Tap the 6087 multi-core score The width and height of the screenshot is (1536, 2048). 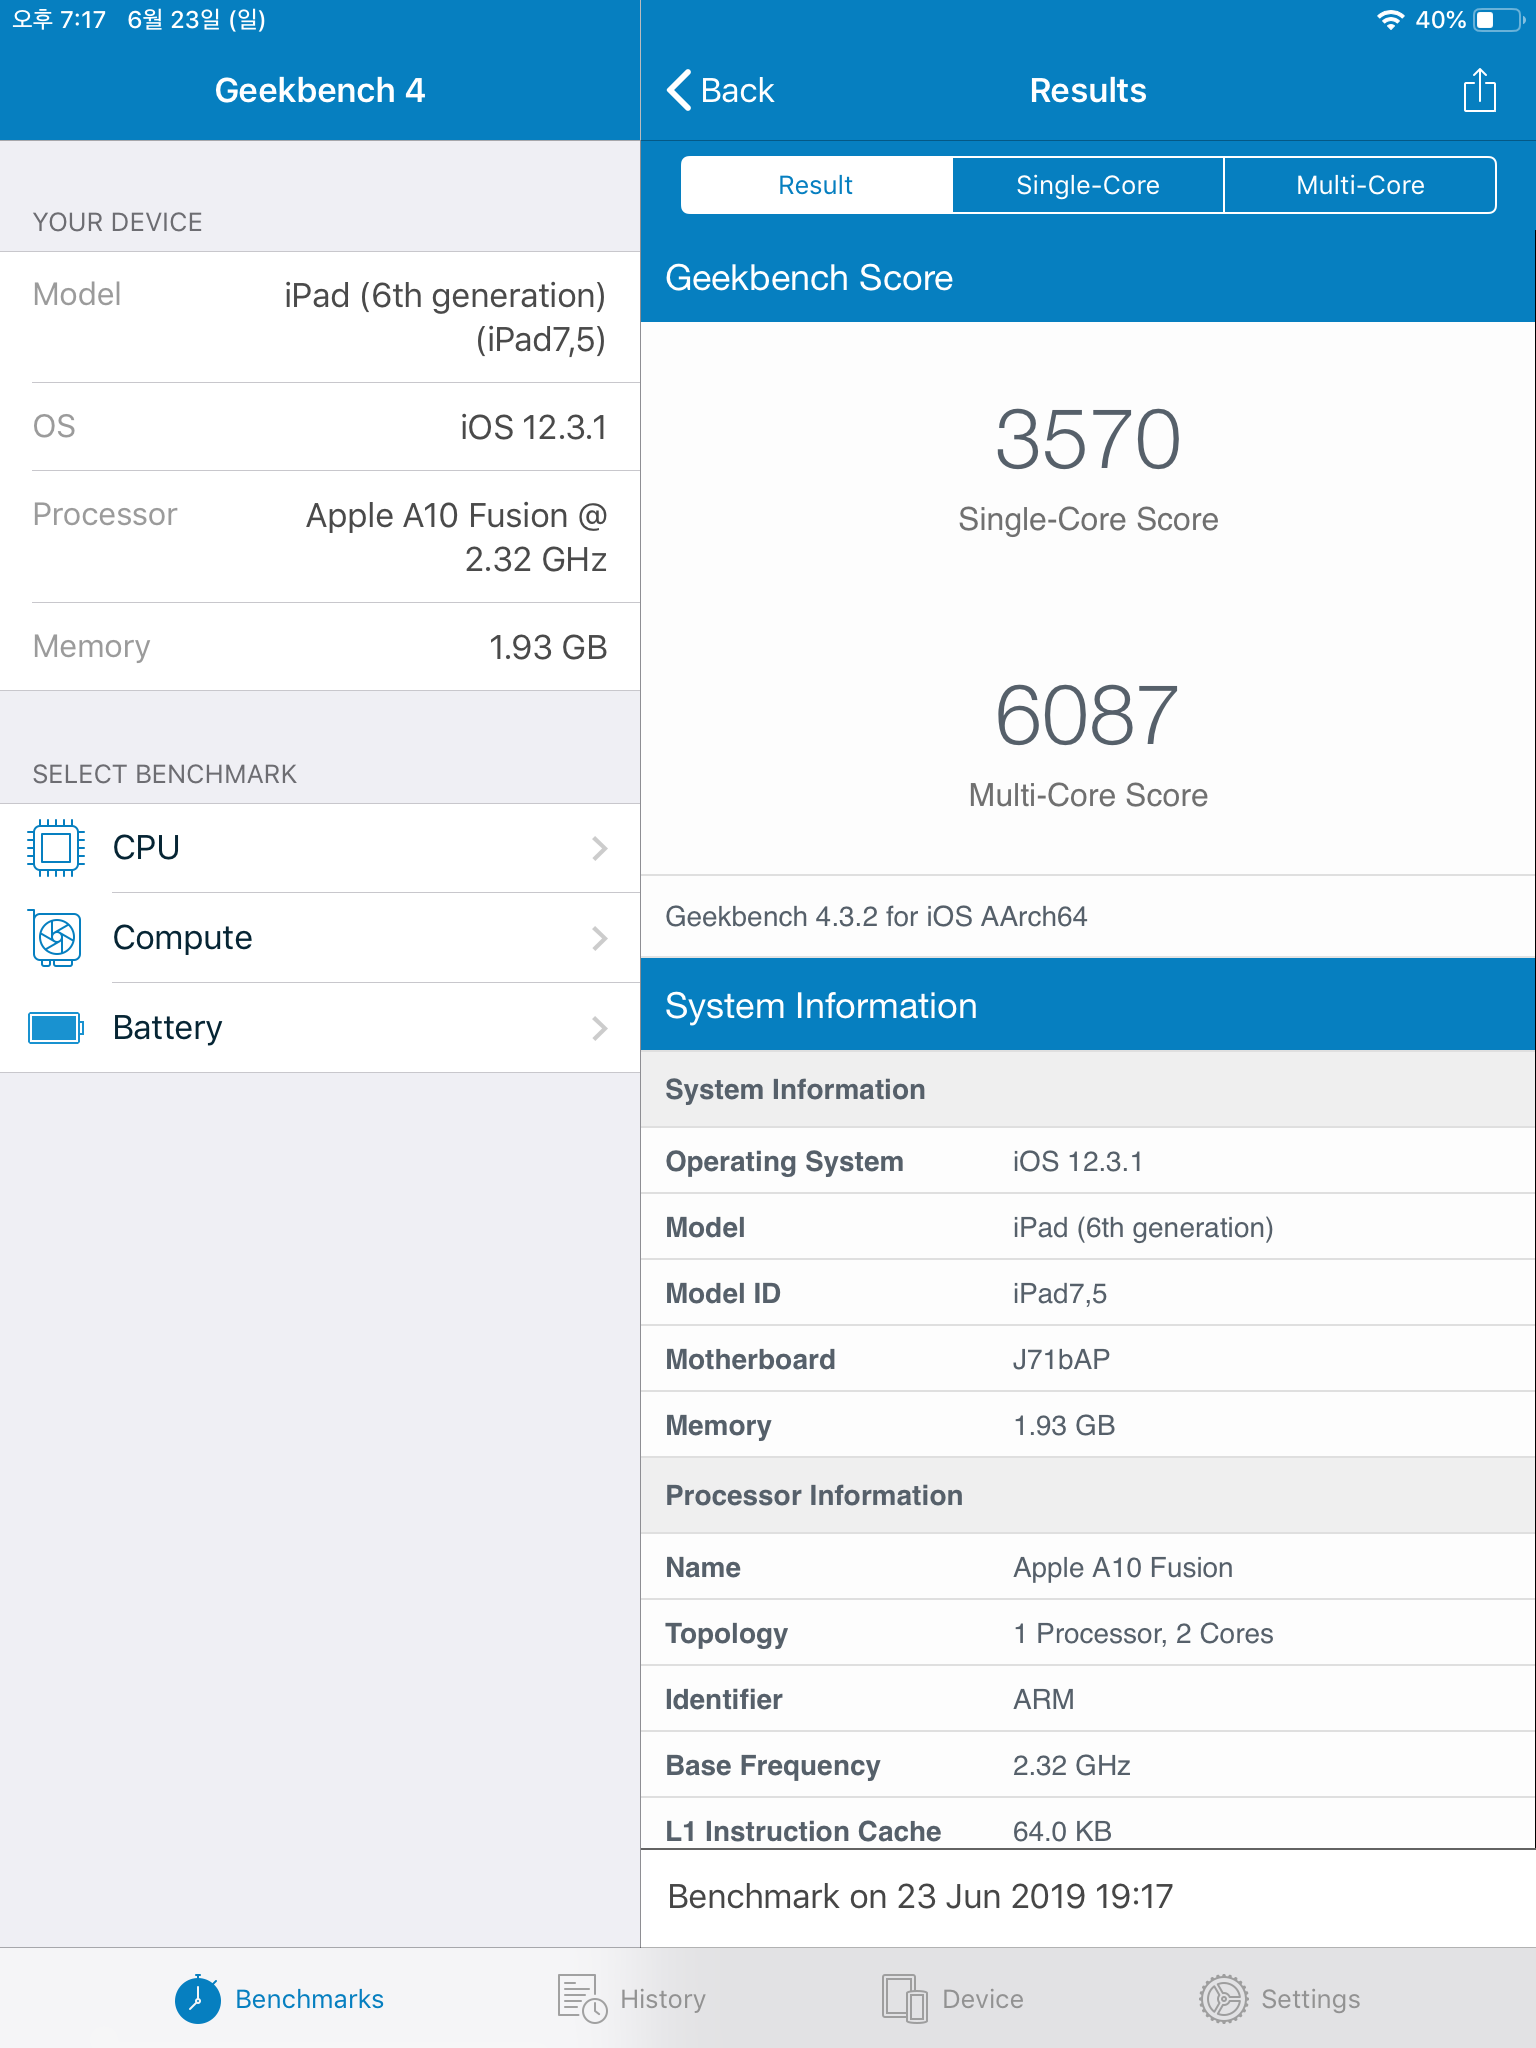(x=1088, y=715)
